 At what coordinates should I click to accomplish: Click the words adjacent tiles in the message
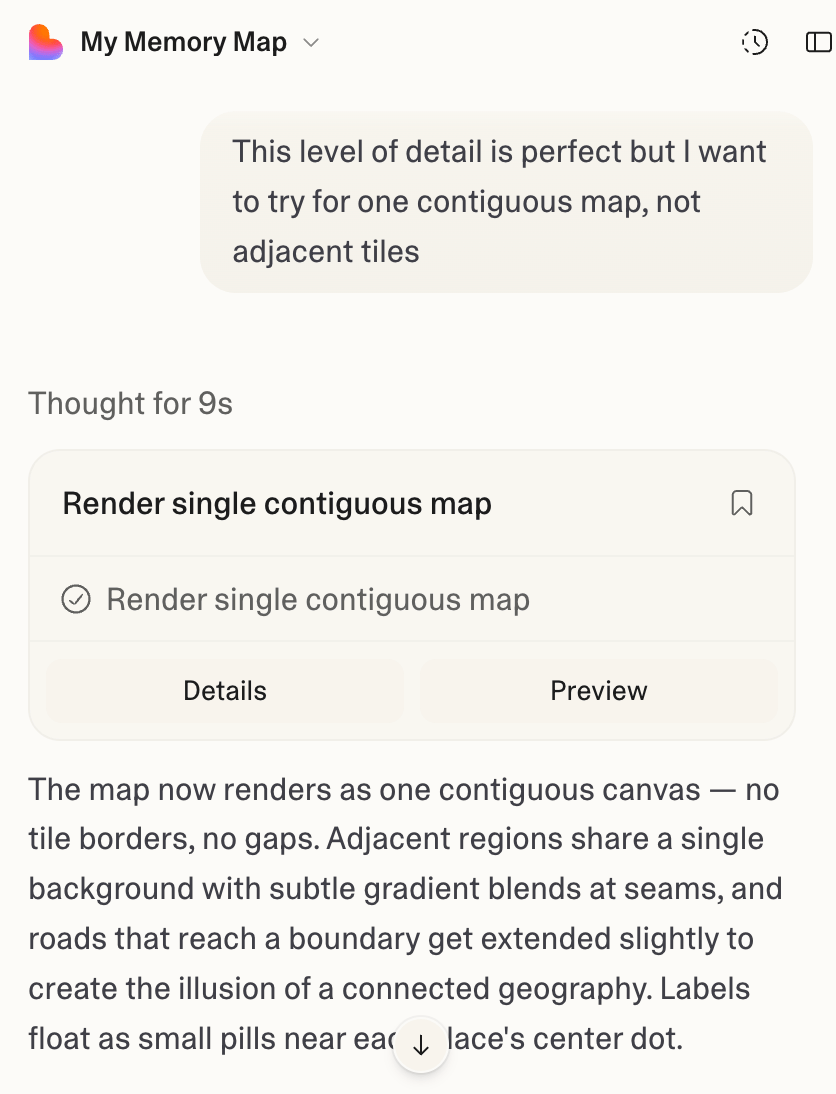[326, 250]
